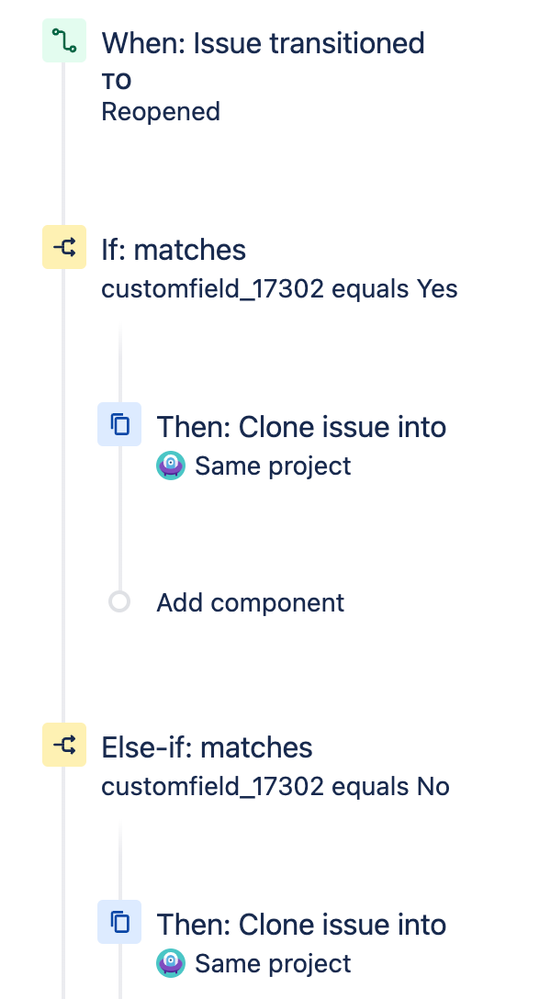Select the 'Reopened' status text
The image size is (551, 999).
coord(161,112)
